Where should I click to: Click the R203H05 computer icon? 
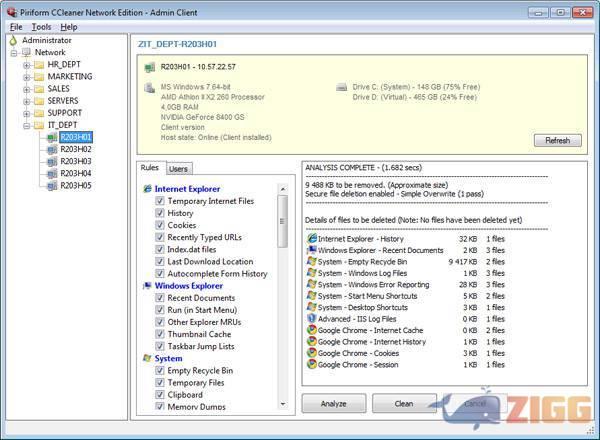[52, 186]
